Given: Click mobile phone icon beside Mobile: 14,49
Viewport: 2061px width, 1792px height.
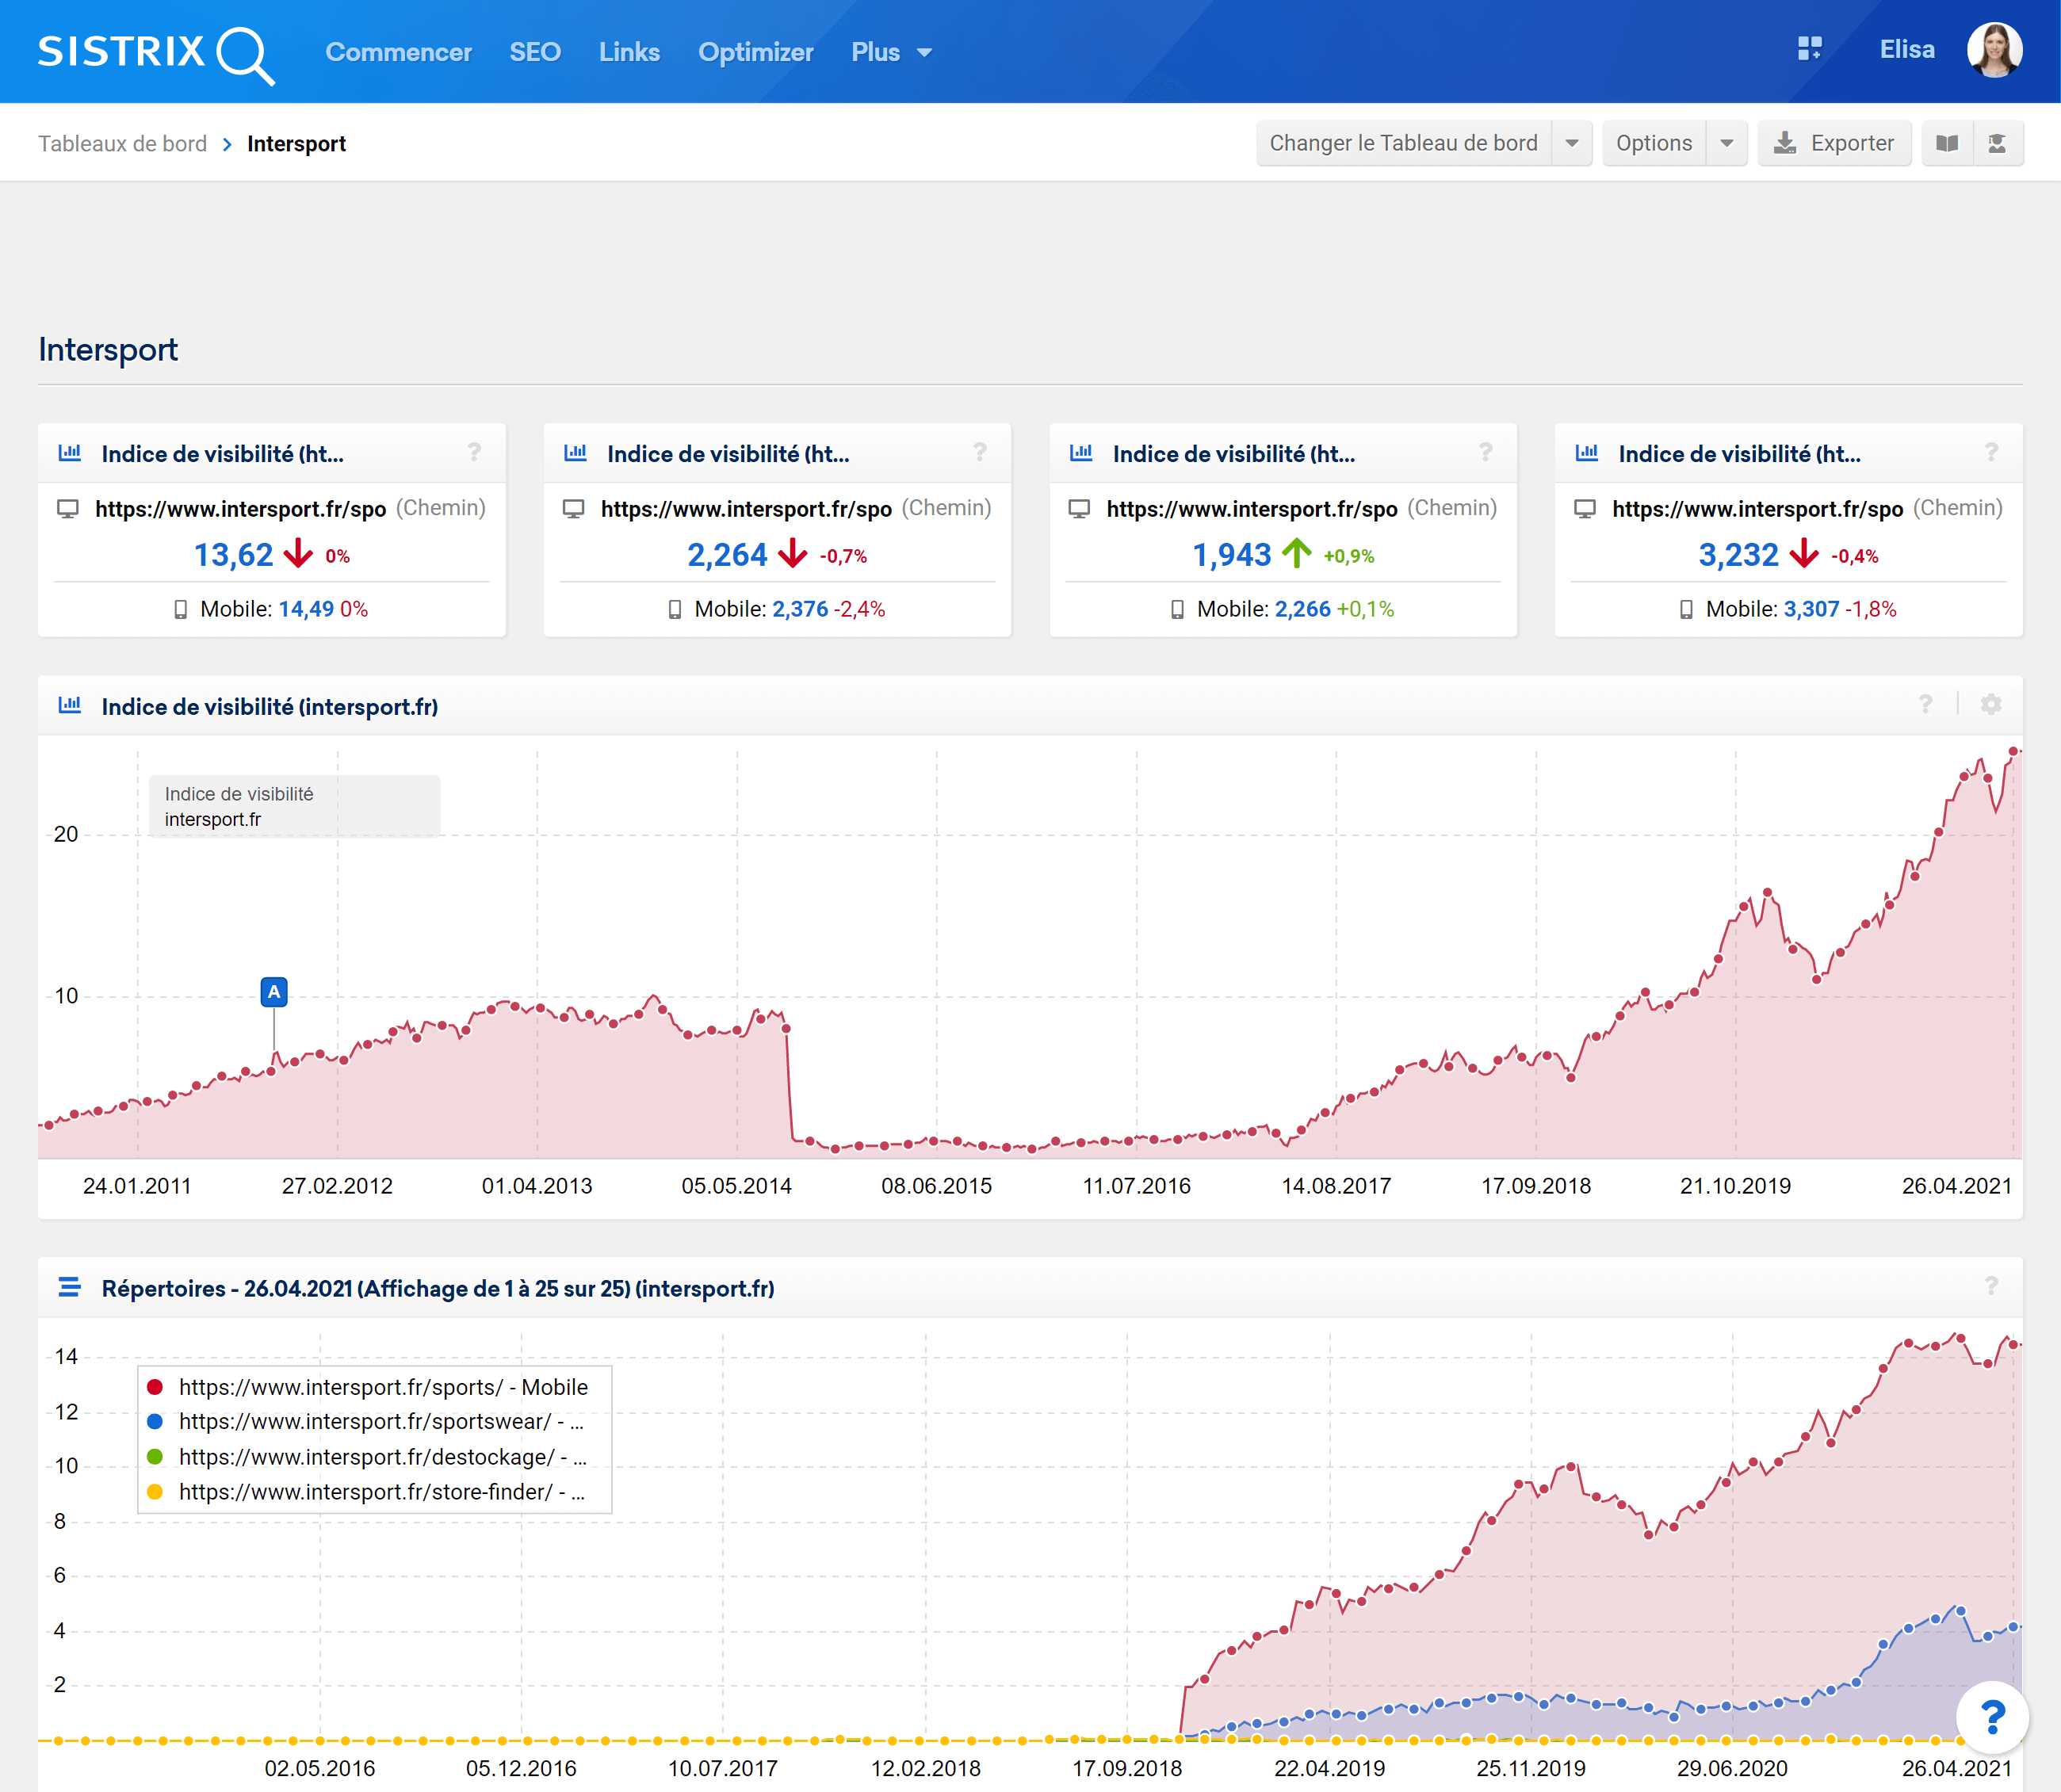Looking at the screenshot, I should [x=181, y=609].
